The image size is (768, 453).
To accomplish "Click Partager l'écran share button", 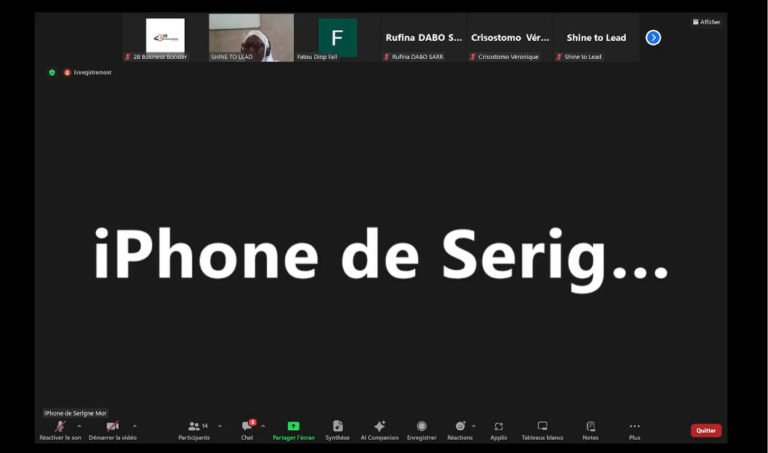I will [x=293, y=428].
